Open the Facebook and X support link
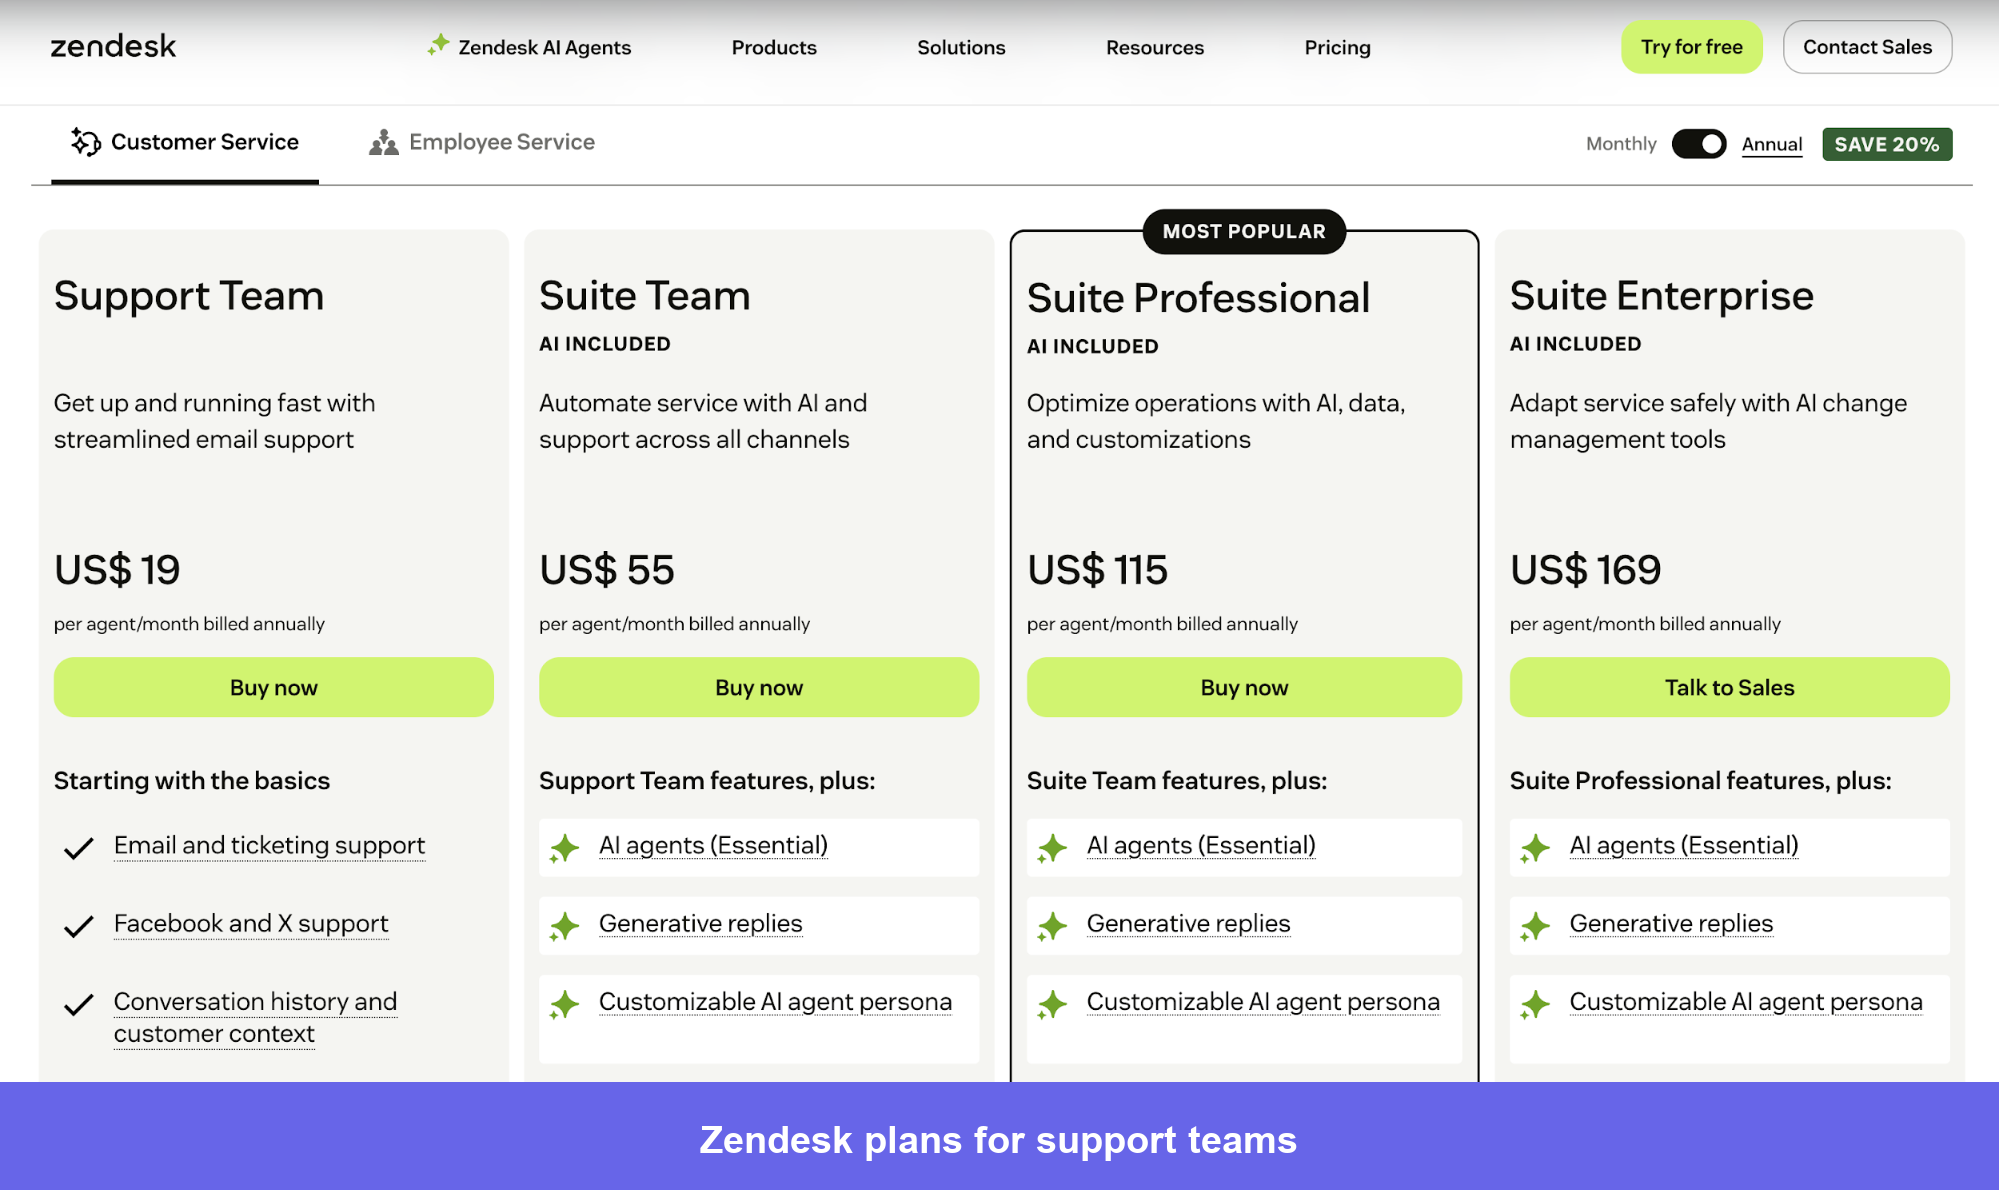This screenshot has height=1190, width=1999. point(250,924)
